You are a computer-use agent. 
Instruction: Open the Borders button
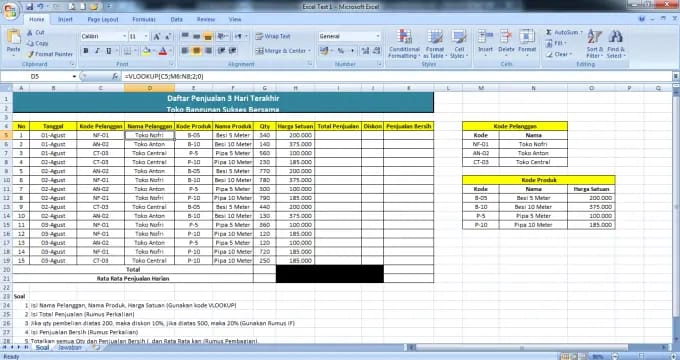(x=128, y=51)
